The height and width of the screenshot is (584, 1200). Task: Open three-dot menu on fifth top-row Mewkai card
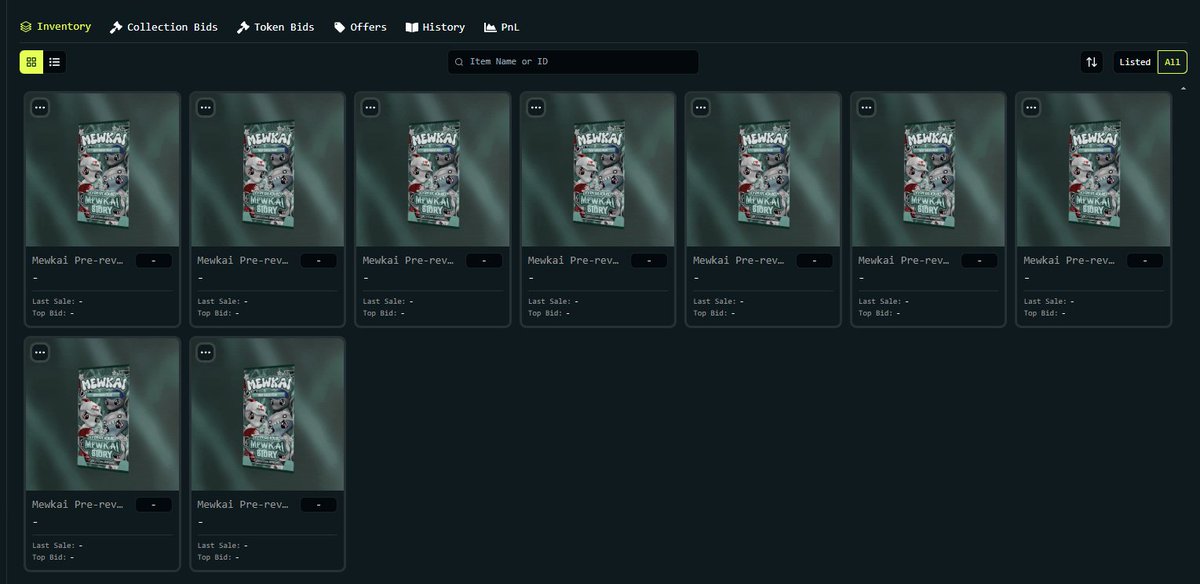[701, 107]
